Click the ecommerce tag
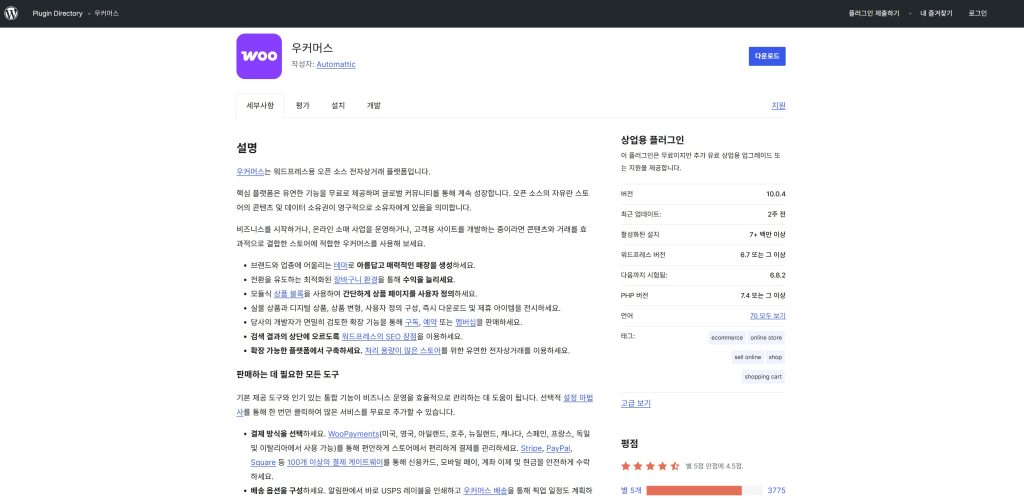Screen dimensions: 1024x501 [x=727, y=338]
